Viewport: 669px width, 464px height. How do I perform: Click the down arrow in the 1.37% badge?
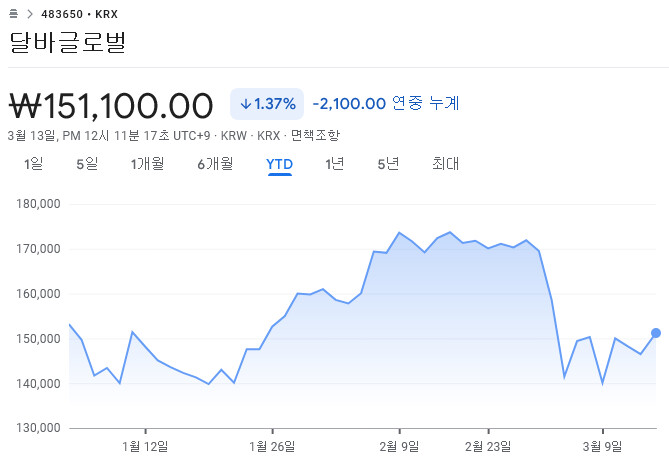point(245,104)
